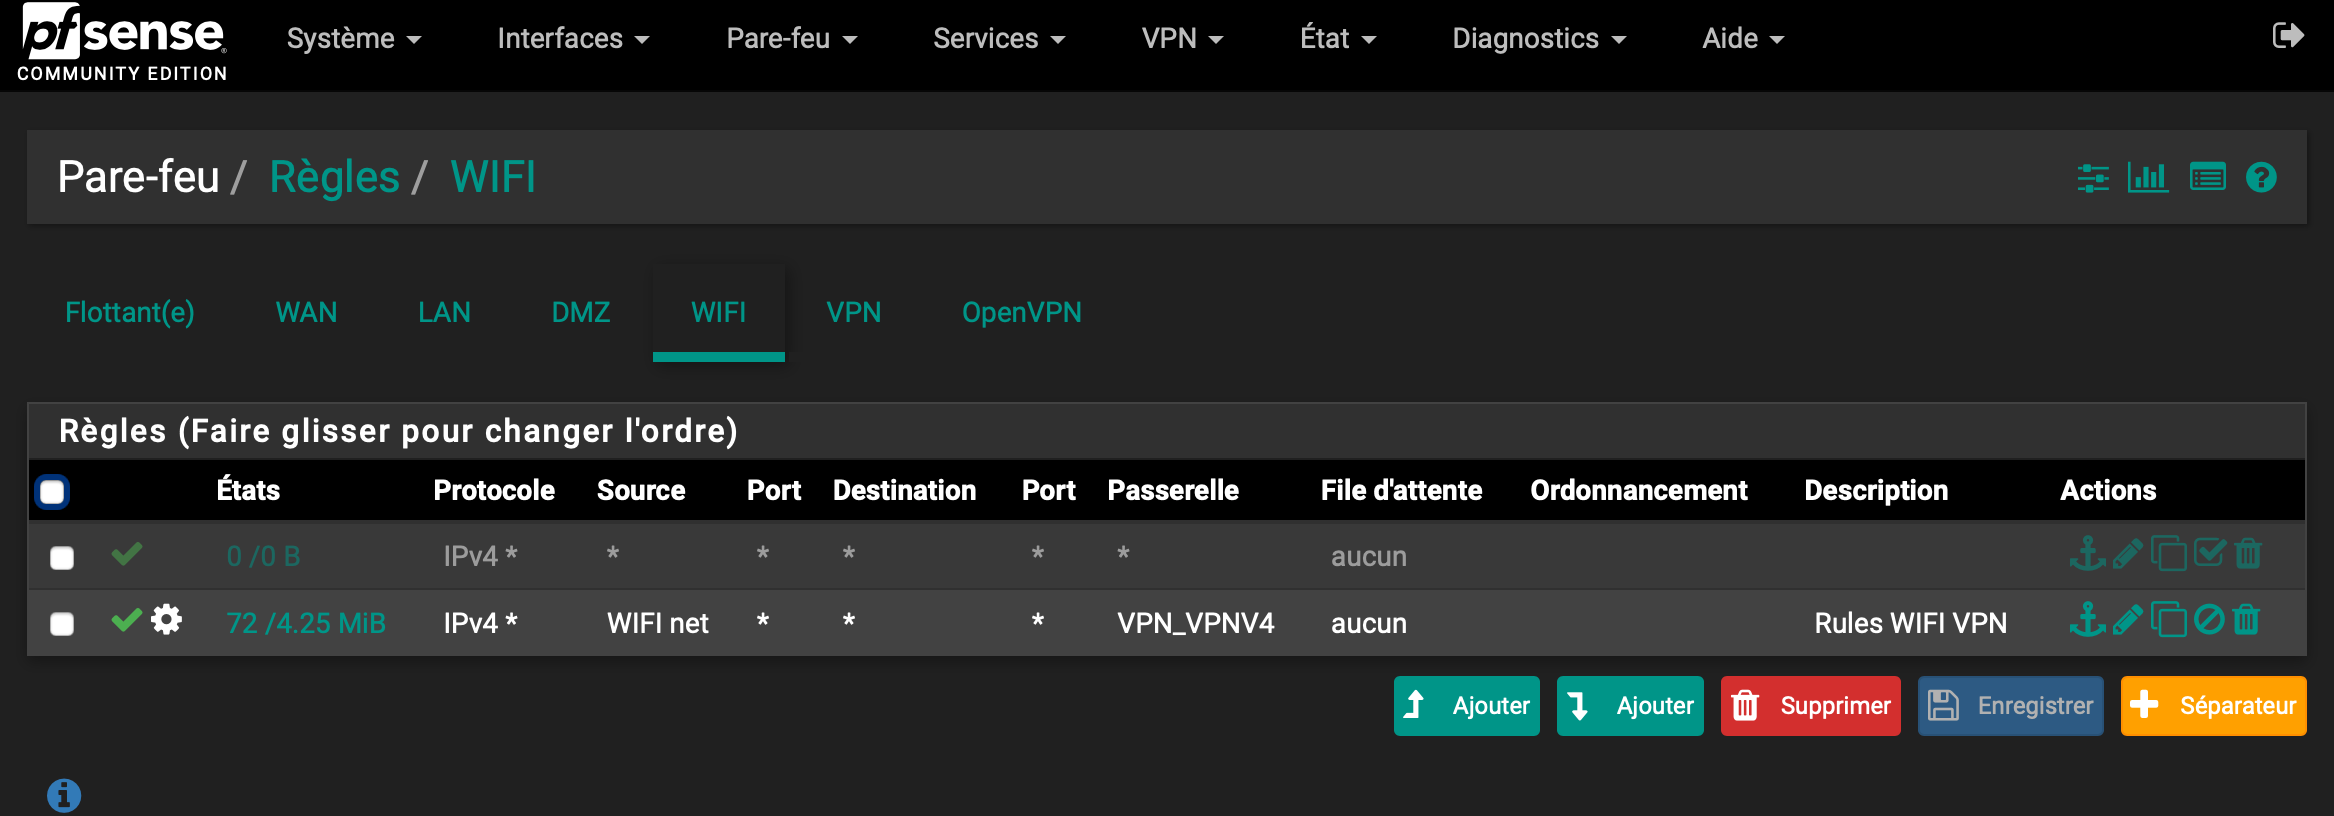Disable the Rules WIFI VPN rule
The height and width of the screenshot is (816, 2334).
pos(2208,621)
